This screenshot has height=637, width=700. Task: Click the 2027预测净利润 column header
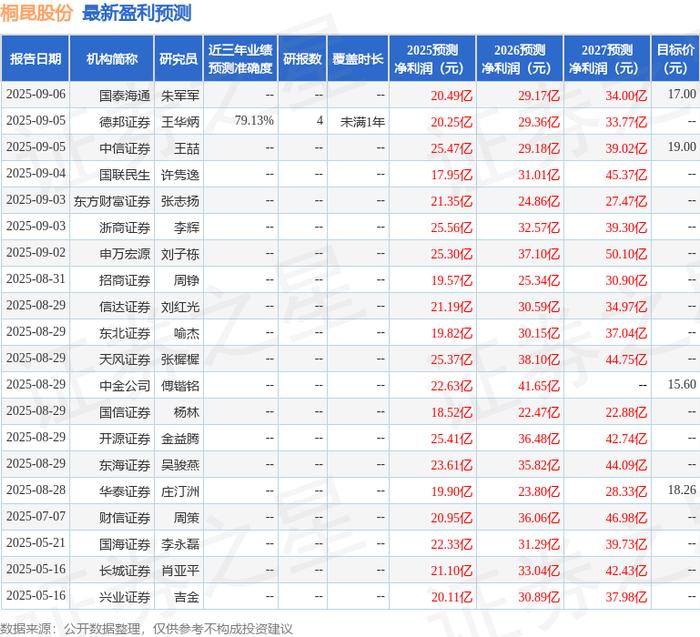tap(607, 59)
